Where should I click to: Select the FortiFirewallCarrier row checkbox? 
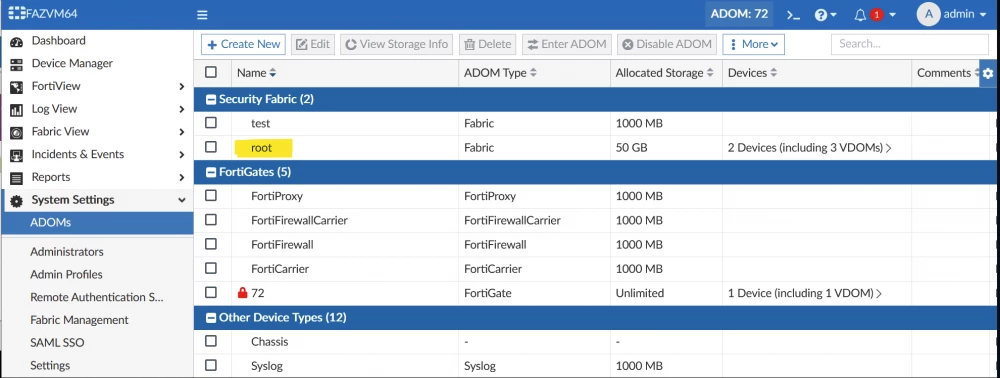[x=211, y=219]
